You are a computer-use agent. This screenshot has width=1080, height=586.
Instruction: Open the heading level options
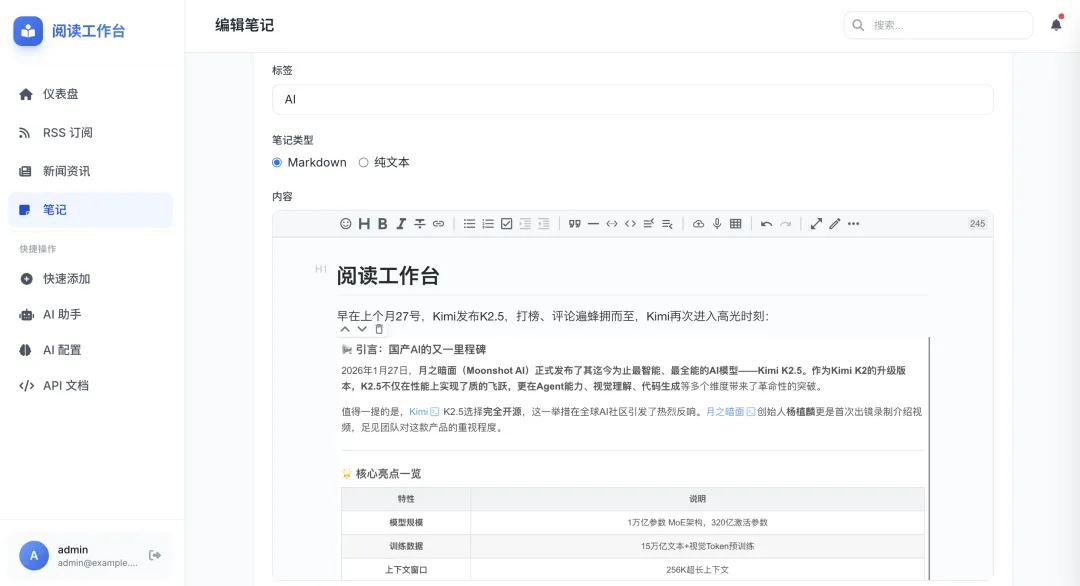pyautogui.click(x=364, y=224)
